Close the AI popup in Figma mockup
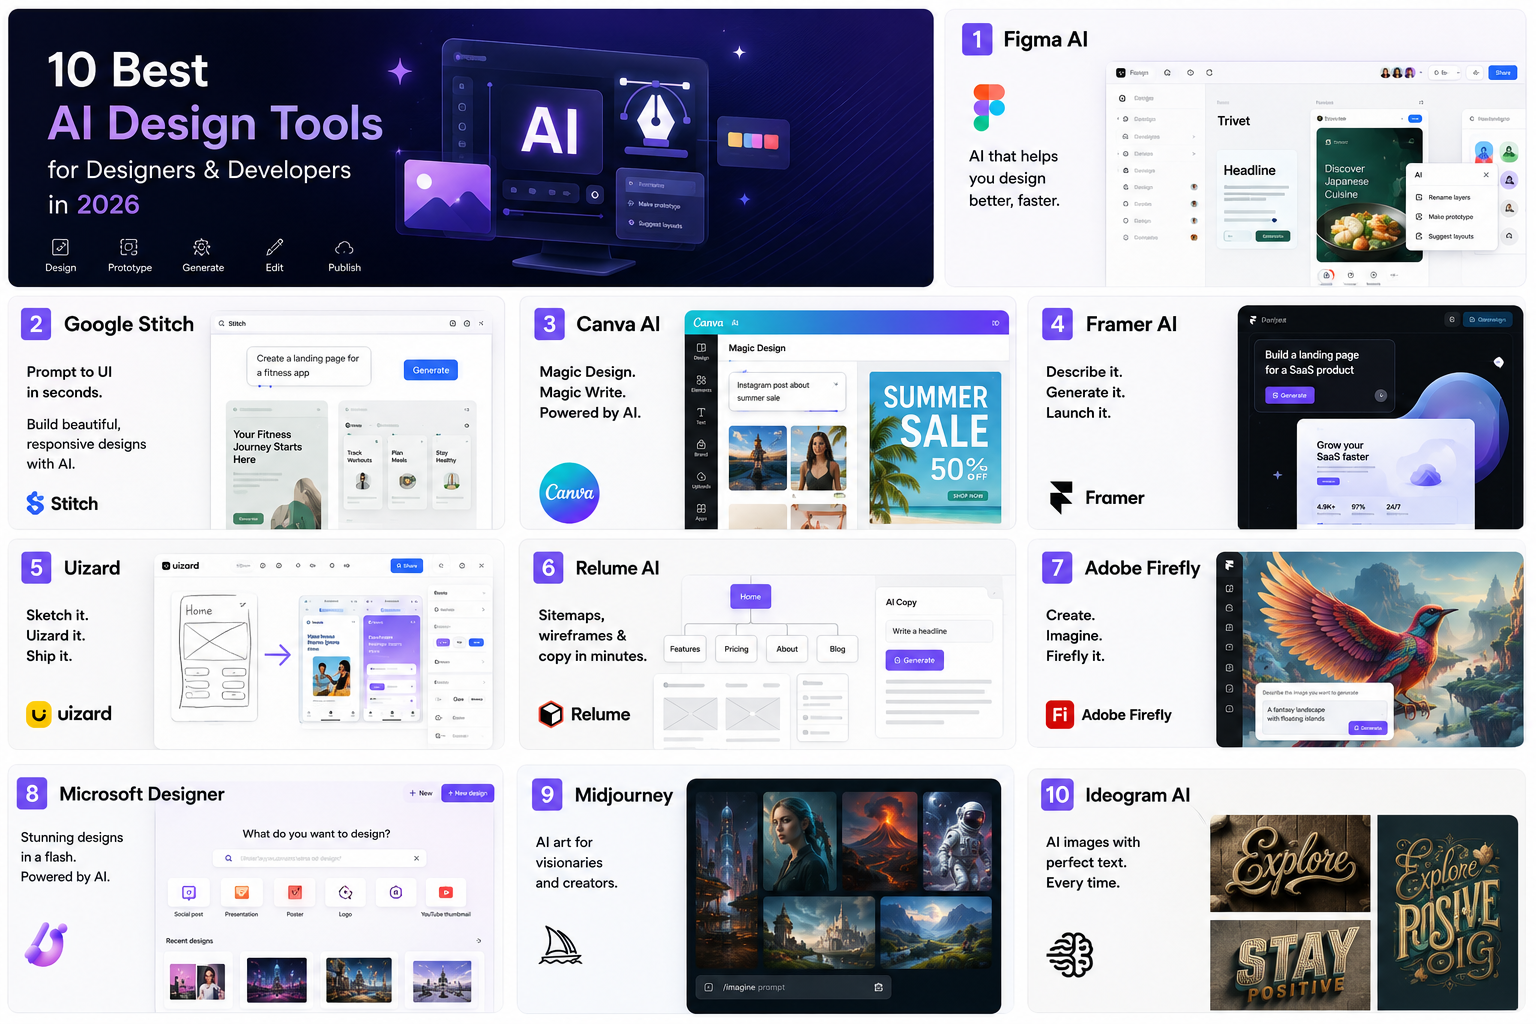 tap(1486, 175)
